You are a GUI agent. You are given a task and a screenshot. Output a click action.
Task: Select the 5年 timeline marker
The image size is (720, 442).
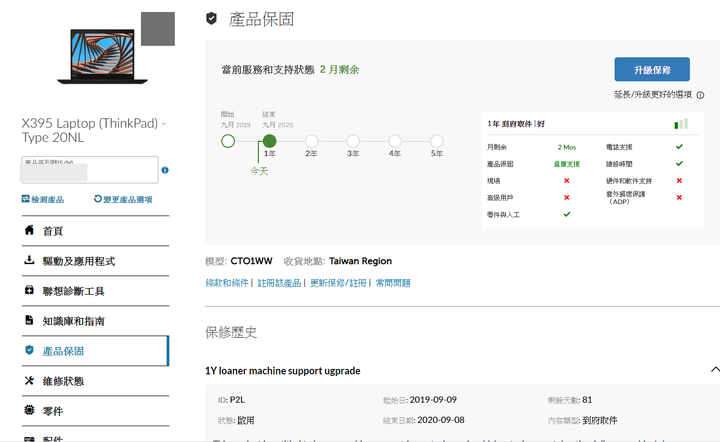point(437,141)
